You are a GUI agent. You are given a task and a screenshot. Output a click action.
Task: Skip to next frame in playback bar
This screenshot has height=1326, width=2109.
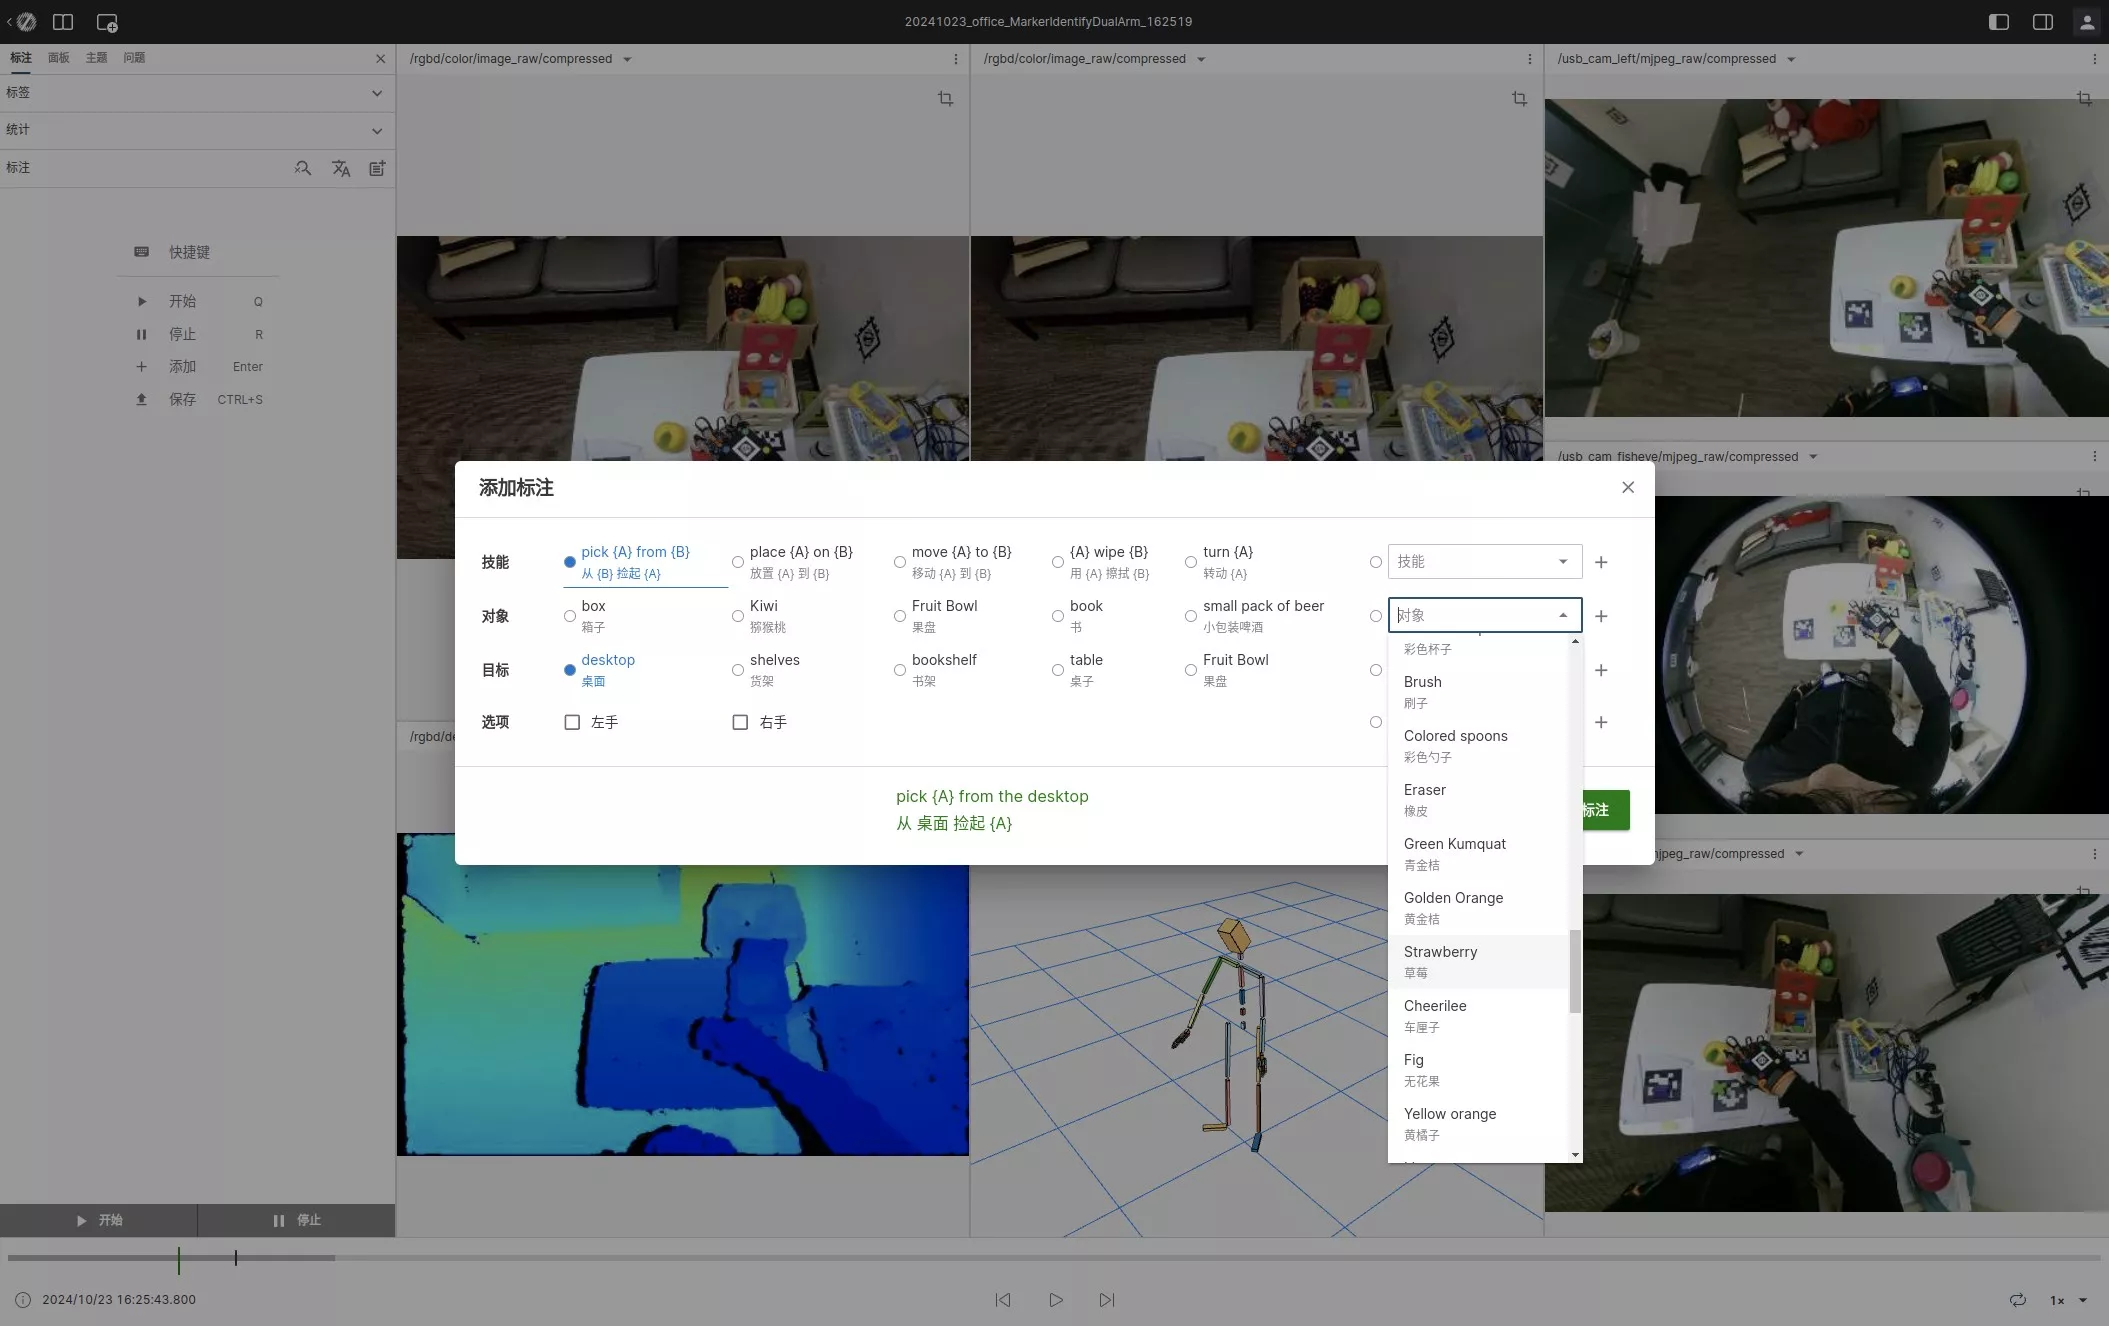(x=1107, y=1300)
